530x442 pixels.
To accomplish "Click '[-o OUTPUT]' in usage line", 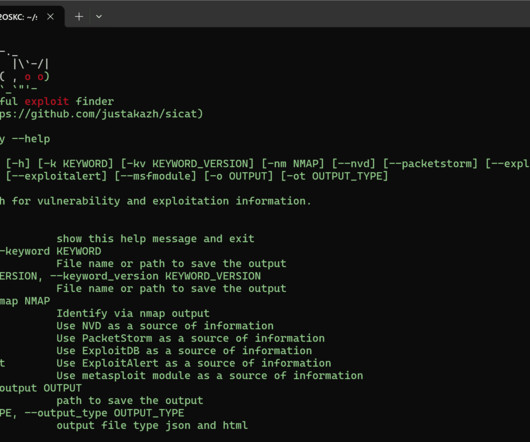I will pos(238,176).
